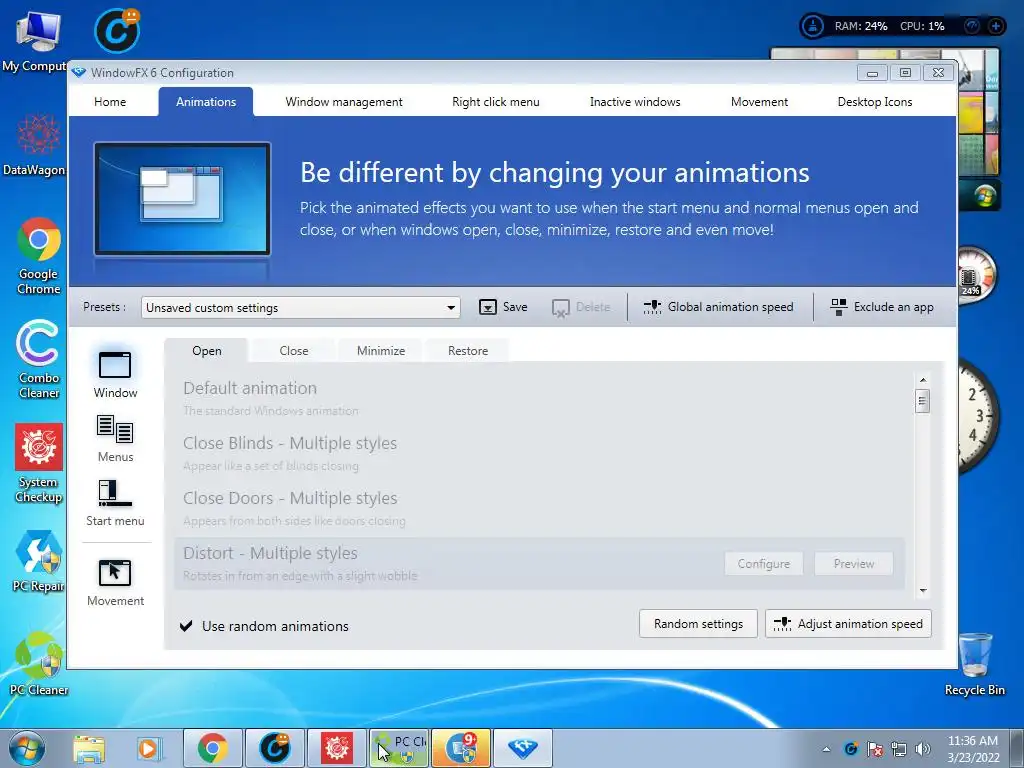Screen dimensions: 1024x768
Task: Click the Global animation speed icon
Action: click(x=652, y=307)
